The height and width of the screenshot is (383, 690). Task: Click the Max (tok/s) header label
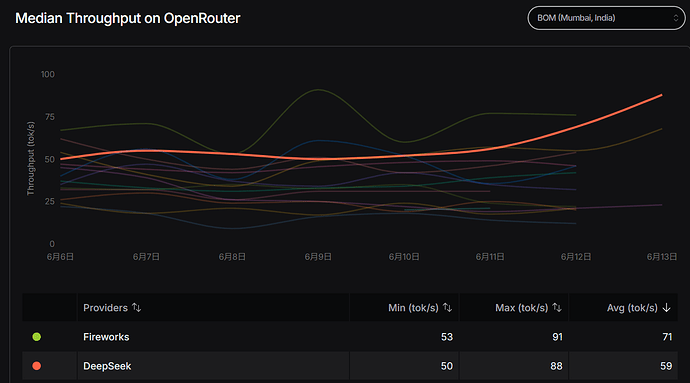pos(522,308)
